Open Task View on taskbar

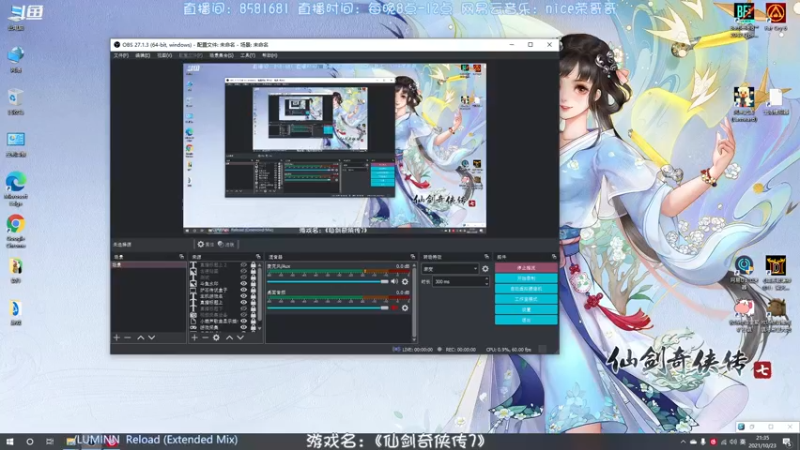(x=49, y=442)
